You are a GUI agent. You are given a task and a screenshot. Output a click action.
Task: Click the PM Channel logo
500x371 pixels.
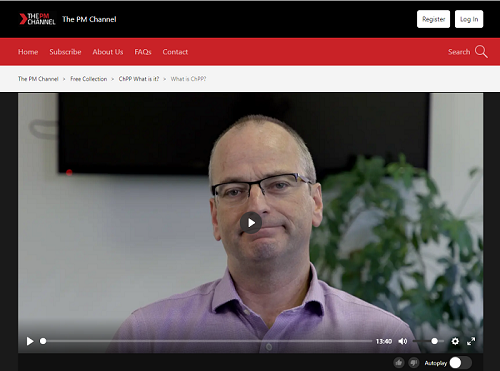[37, 19]
